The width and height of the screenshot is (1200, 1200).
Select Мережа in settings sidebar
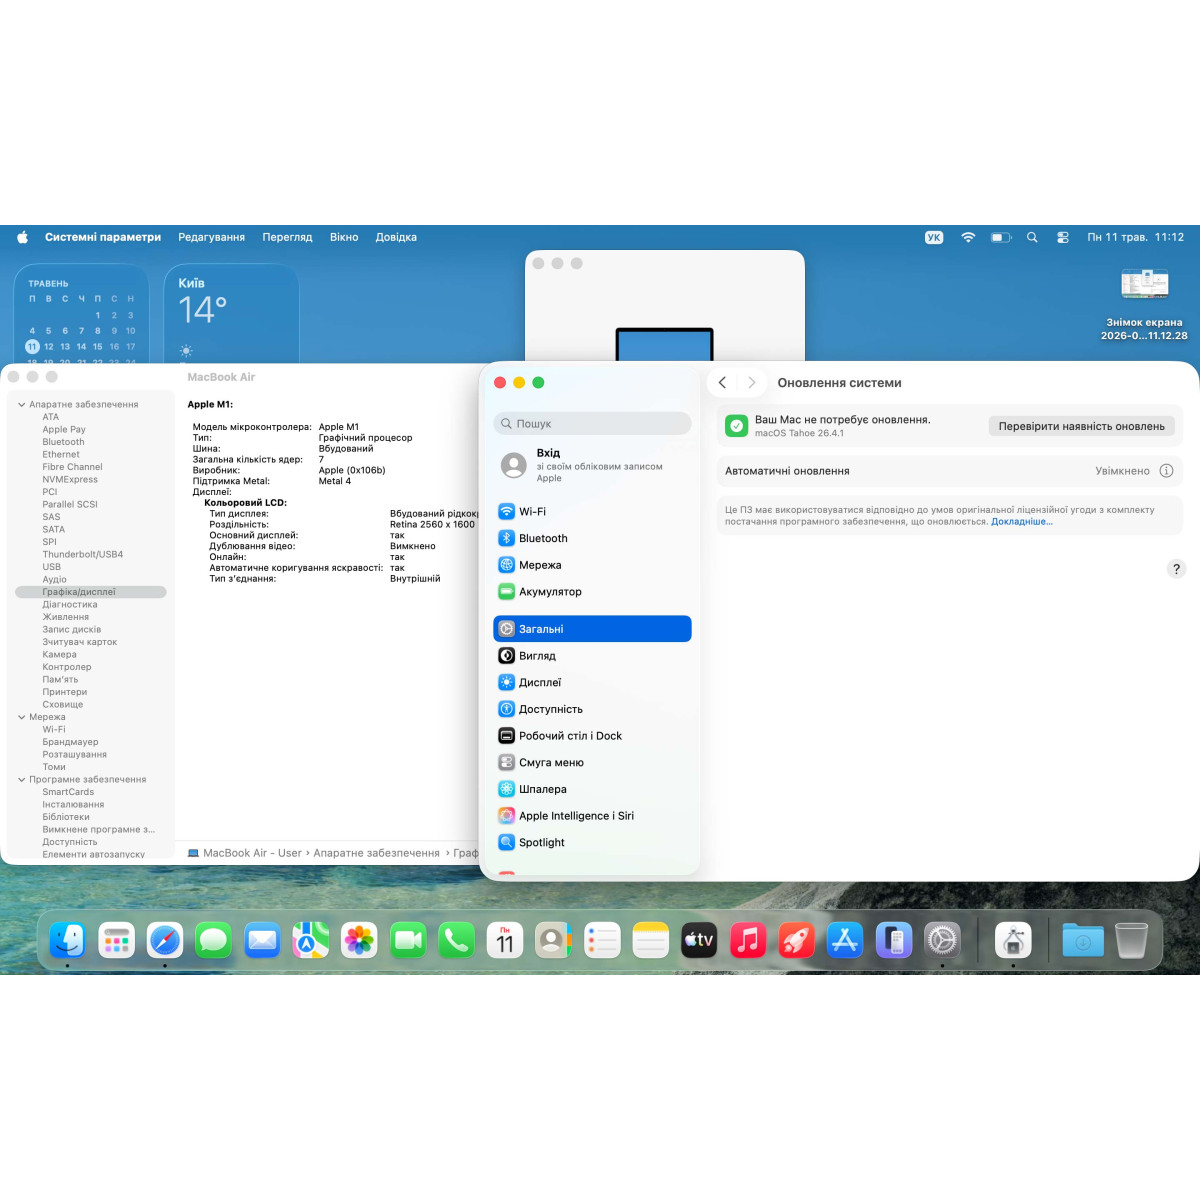coord(592,565)
